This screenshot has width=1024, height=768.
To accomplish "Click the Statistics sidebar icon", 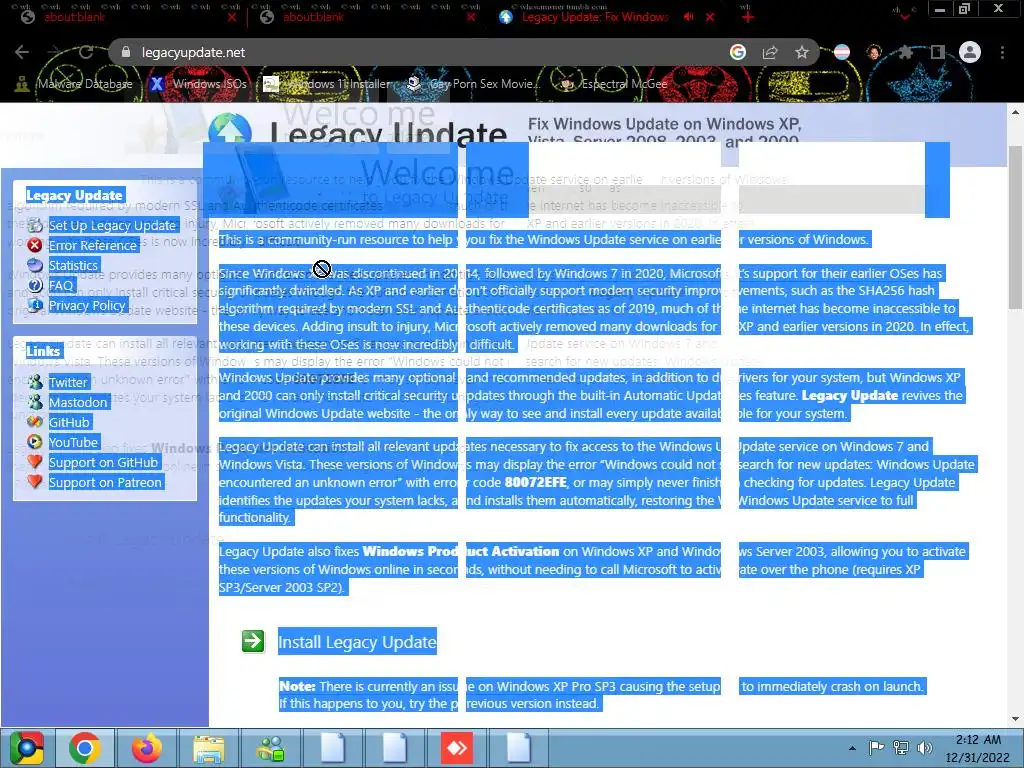I will (35, 265).
